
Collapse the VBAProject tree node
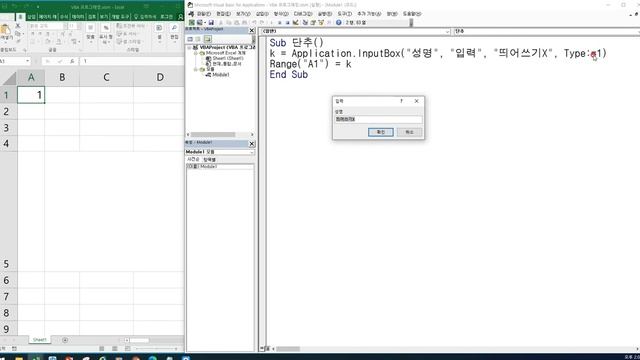[190, 48]
